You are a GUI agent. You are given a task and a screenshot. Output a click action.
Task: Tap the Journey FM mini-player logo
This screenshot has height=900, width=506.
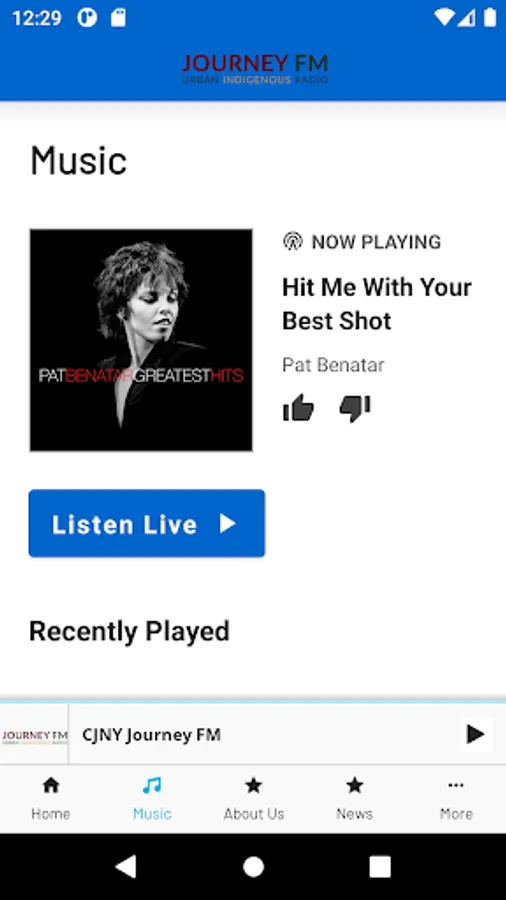pyautogui.click(x=34, y=735)
